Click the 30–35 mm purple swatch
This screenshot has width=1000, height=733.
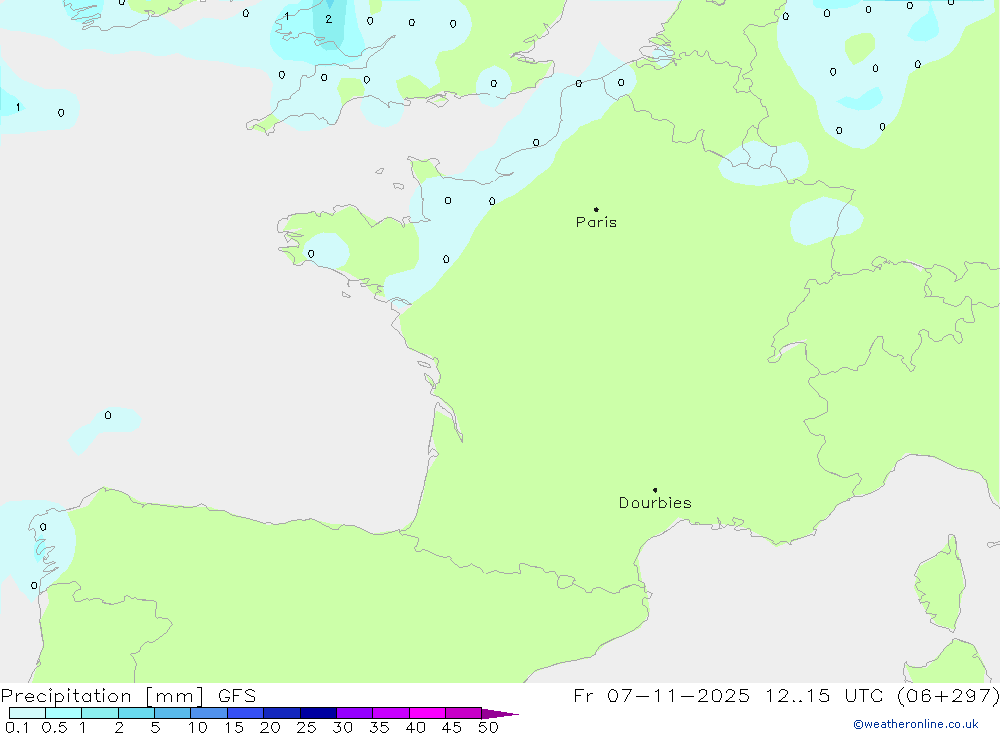(354, 713)
